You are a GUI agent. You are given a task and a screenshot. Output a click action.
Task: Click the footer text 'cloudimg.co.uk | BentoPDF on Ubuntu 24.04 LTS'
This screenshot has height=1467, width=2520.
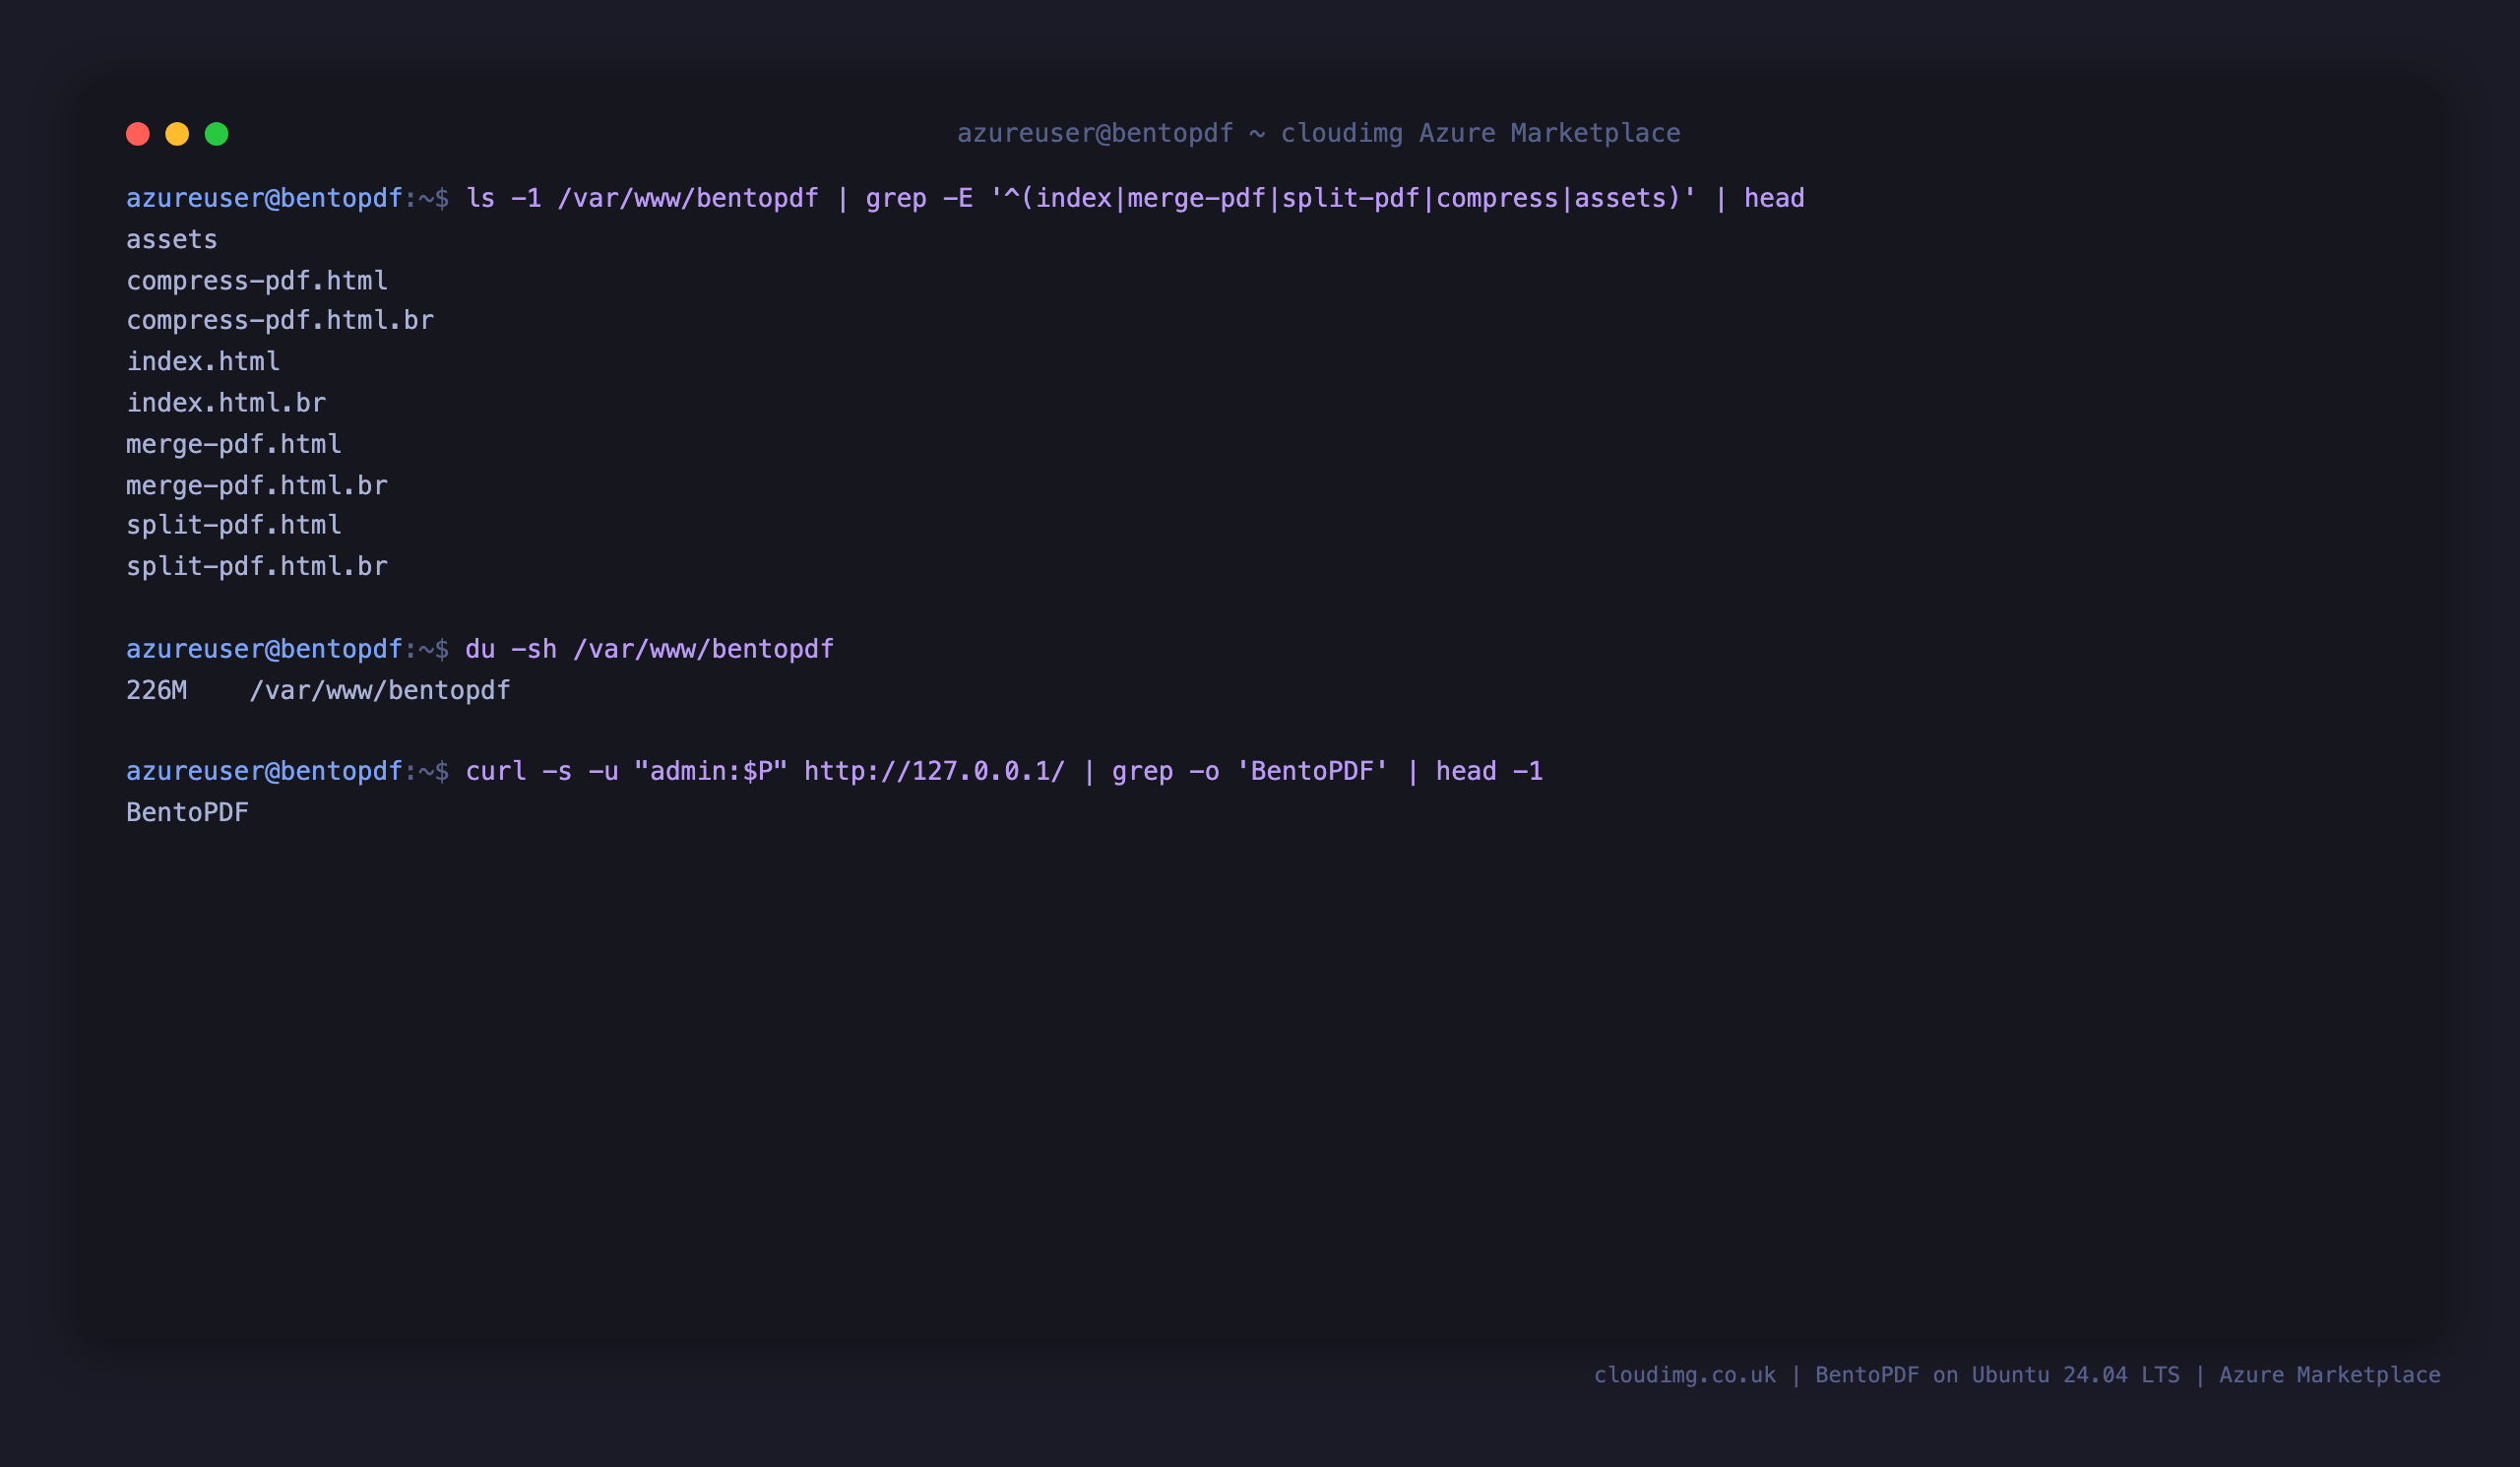(x=1887, y=1375)
